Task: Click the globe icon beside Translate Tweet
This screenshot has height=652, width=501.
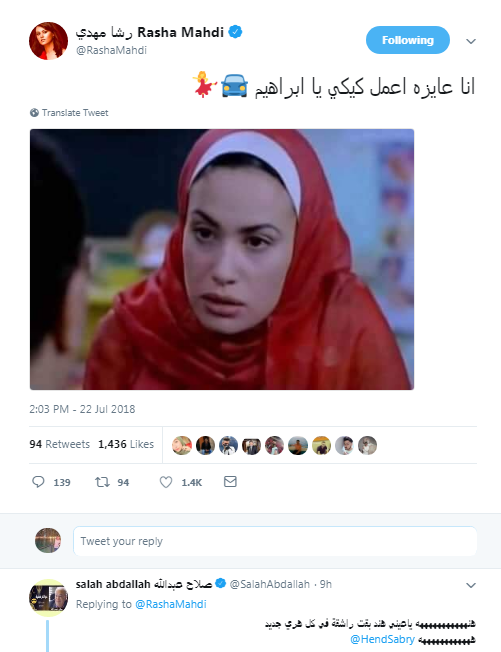Action: 34,113
